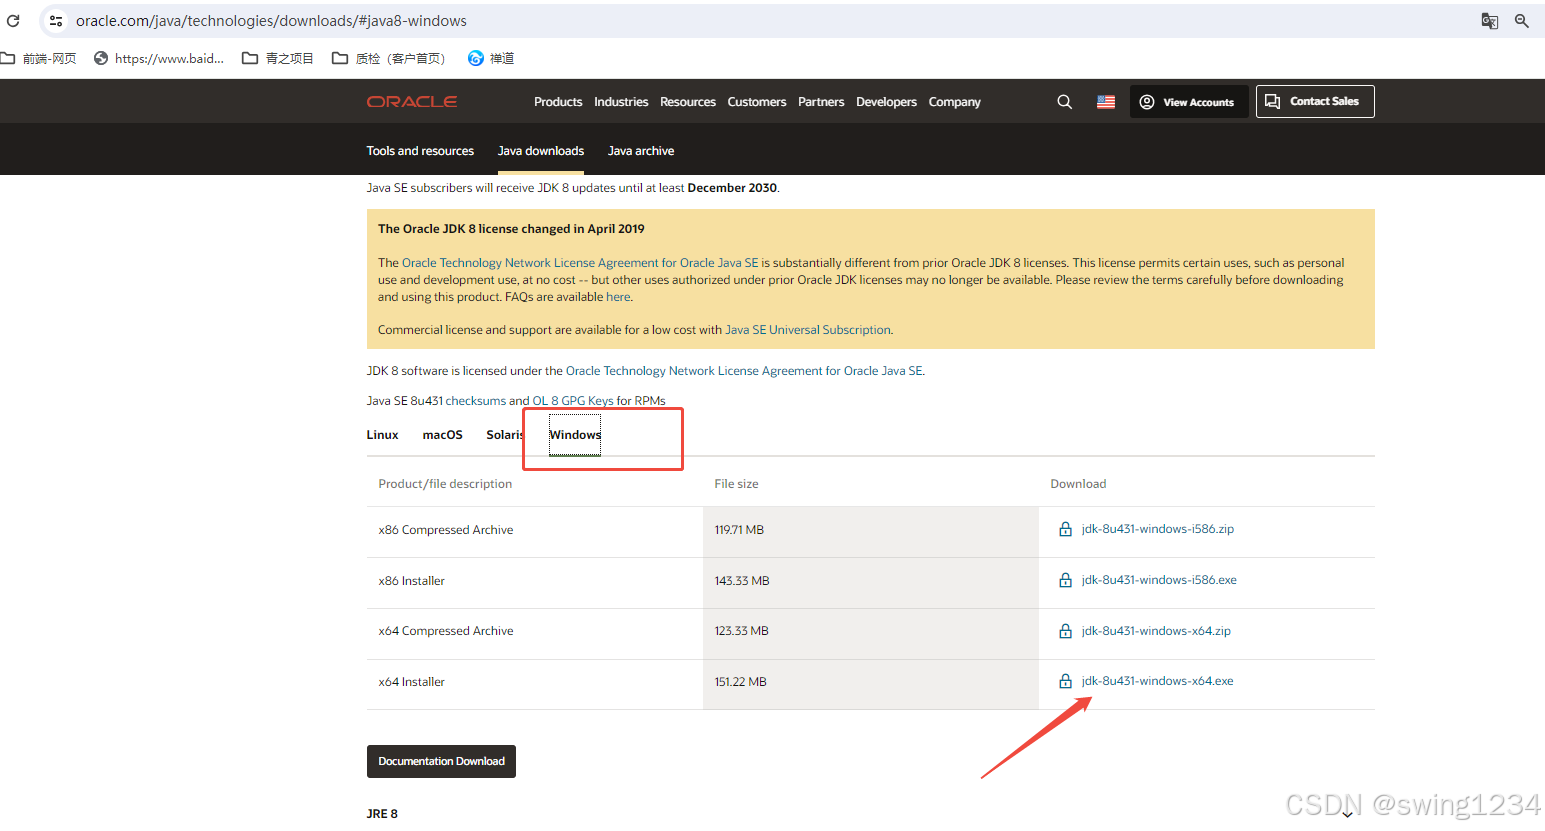This screenshot has width=1545, height=831.
Task: Click the 'File size' column header
Action: [x=736, y=484]
